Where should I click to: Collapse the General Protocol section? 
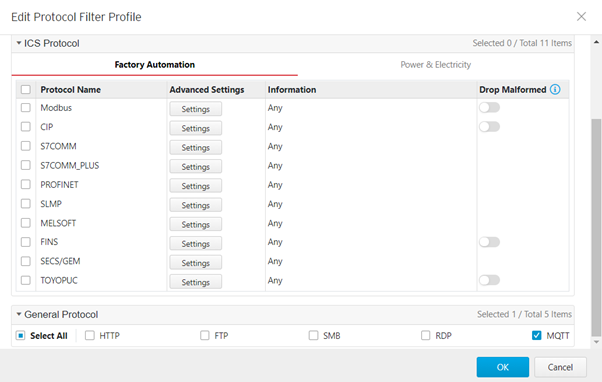pos(18,314)
